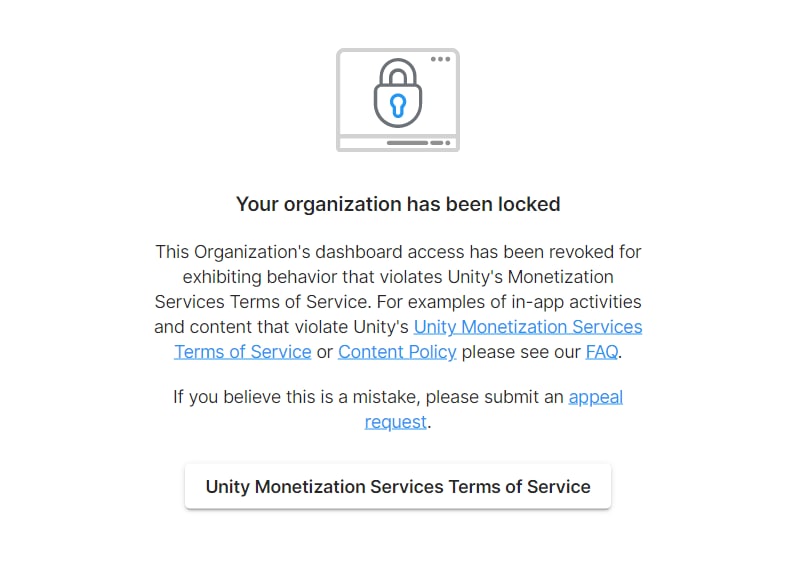This screenshot has height=570, width=807.
Task: Click the word "appeal" in the appeal link
Action: click(595, 397)
